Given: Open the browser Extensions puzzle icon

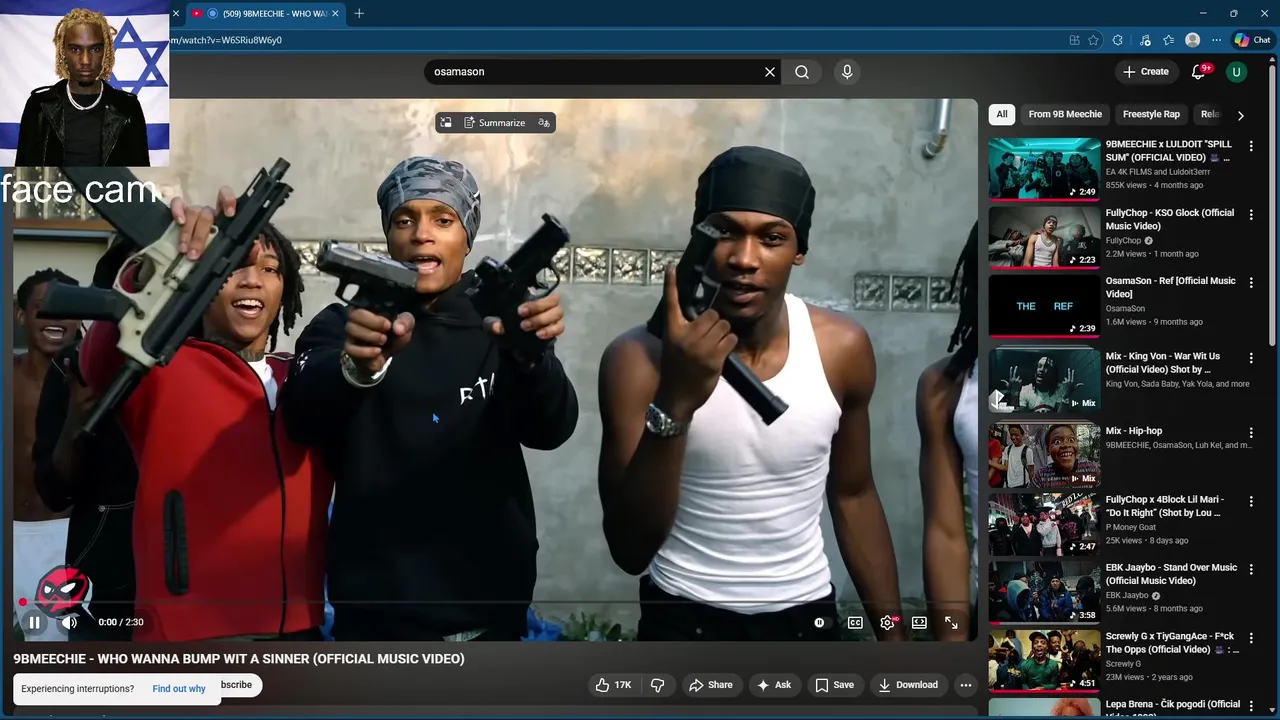Looking at the screenshot, I should [x=1118, y=40].
